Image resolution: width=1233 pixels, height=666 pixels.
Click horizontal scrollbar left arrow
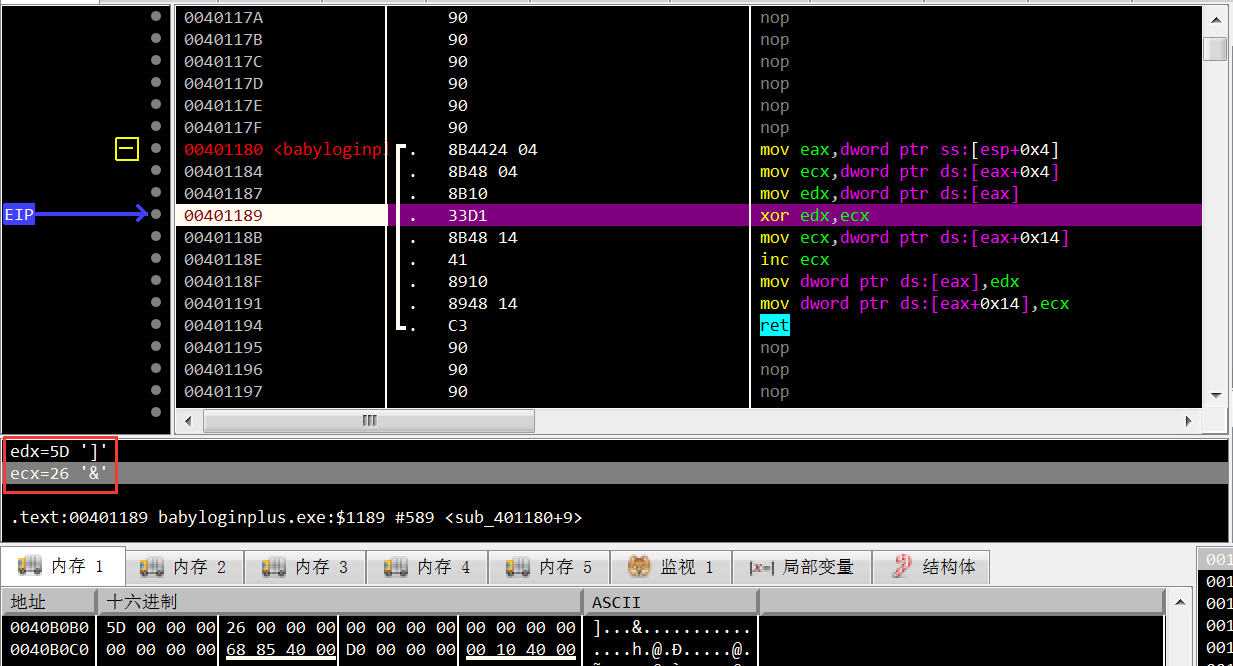tap(189, 421)
